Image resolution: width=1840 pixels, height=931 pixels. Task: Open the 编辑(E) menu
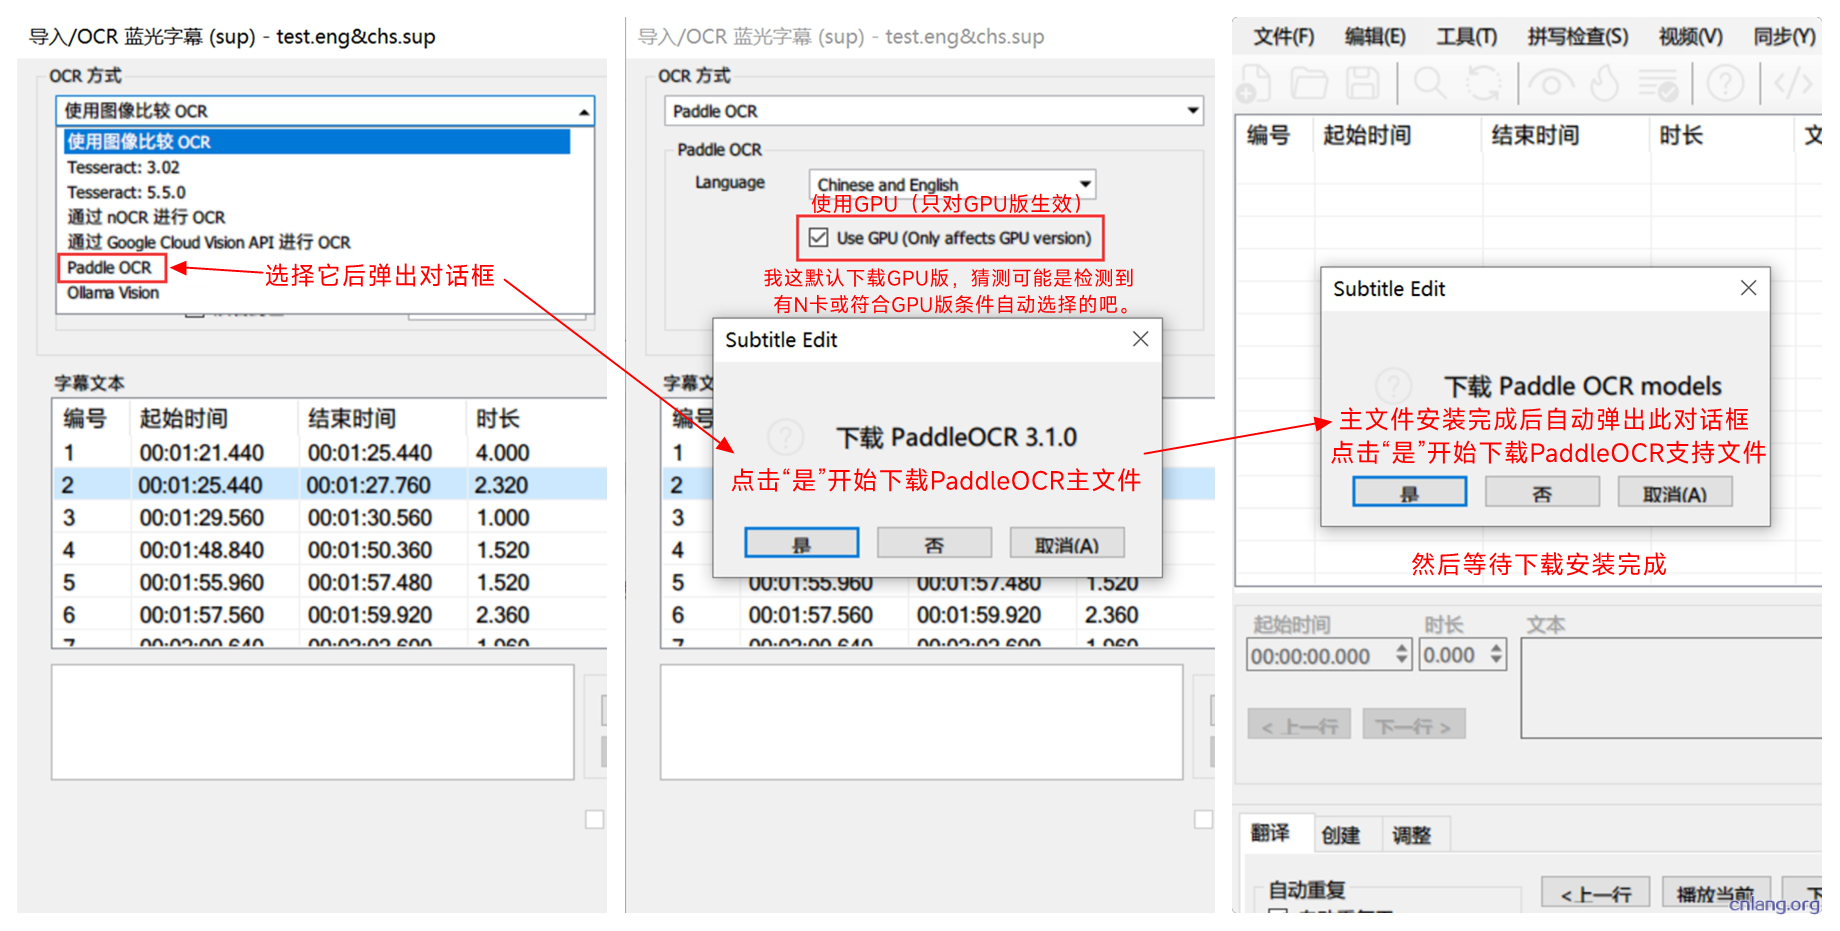coord(1375,37)
